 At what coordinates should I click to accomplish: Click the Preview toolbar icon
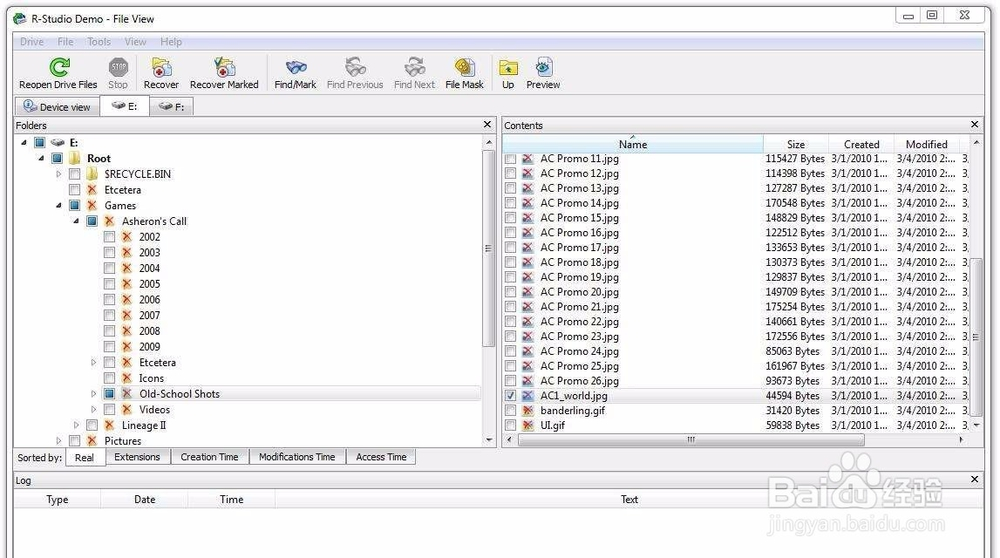[x=544, y=67]
